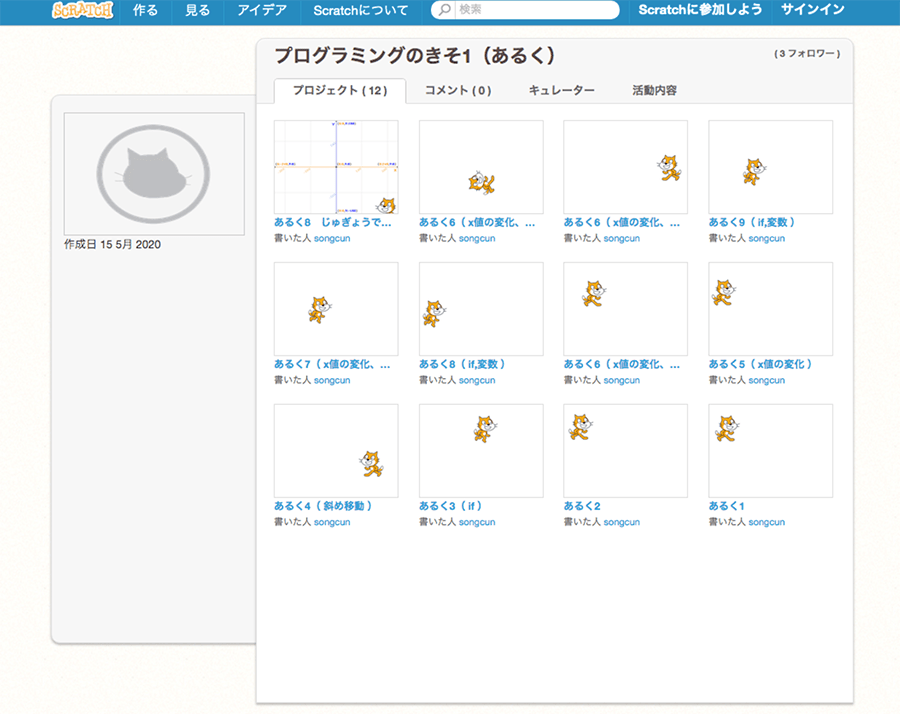Click songcun author under あるく3（if）

477,522
